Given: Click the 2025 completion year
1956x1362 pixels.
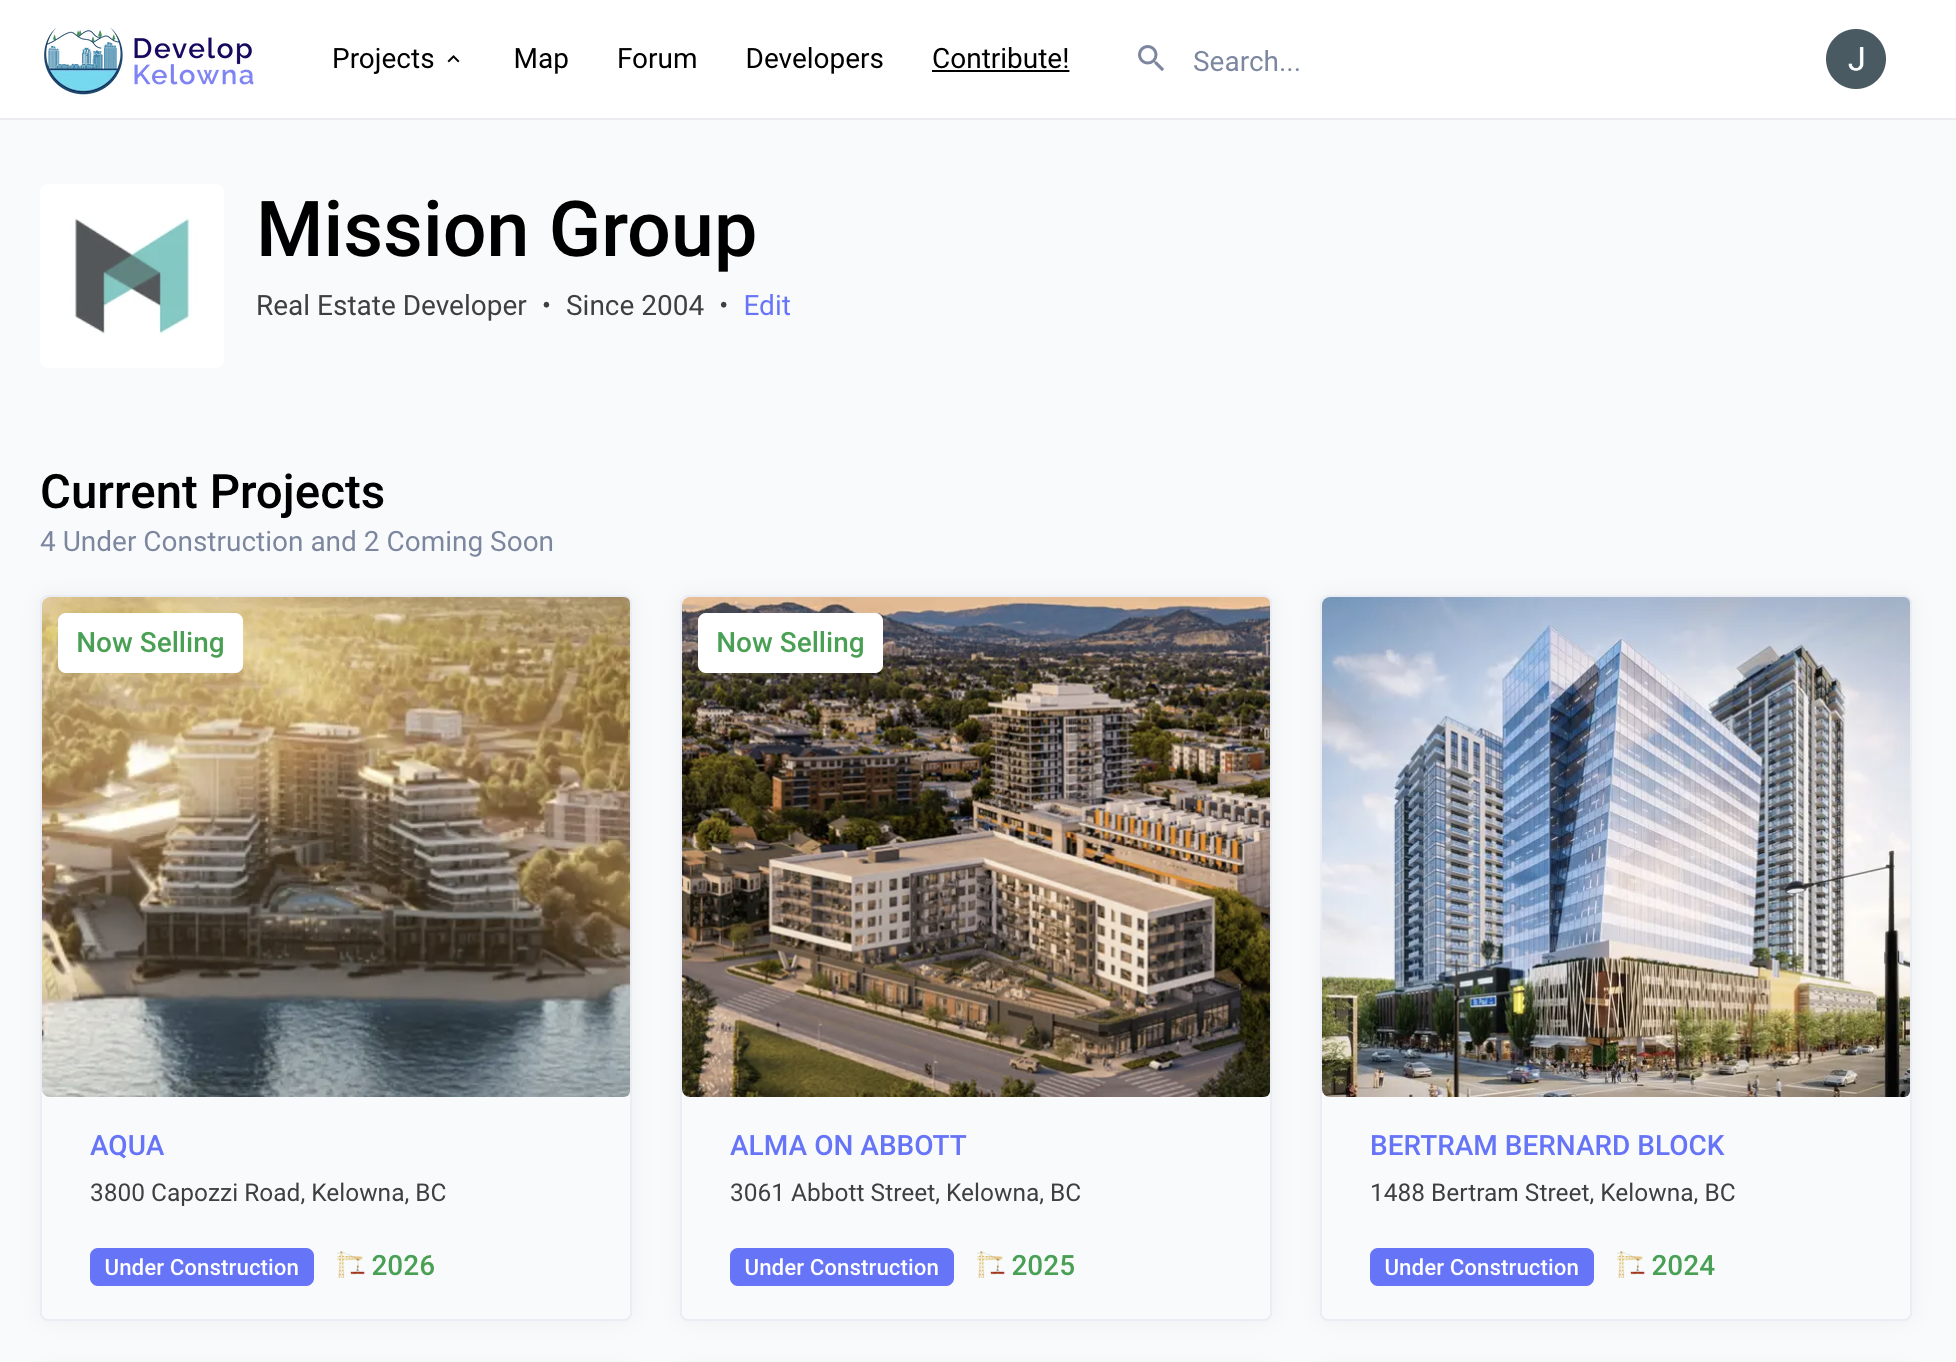Looking at the screenshot, I should [1043, 1266].
